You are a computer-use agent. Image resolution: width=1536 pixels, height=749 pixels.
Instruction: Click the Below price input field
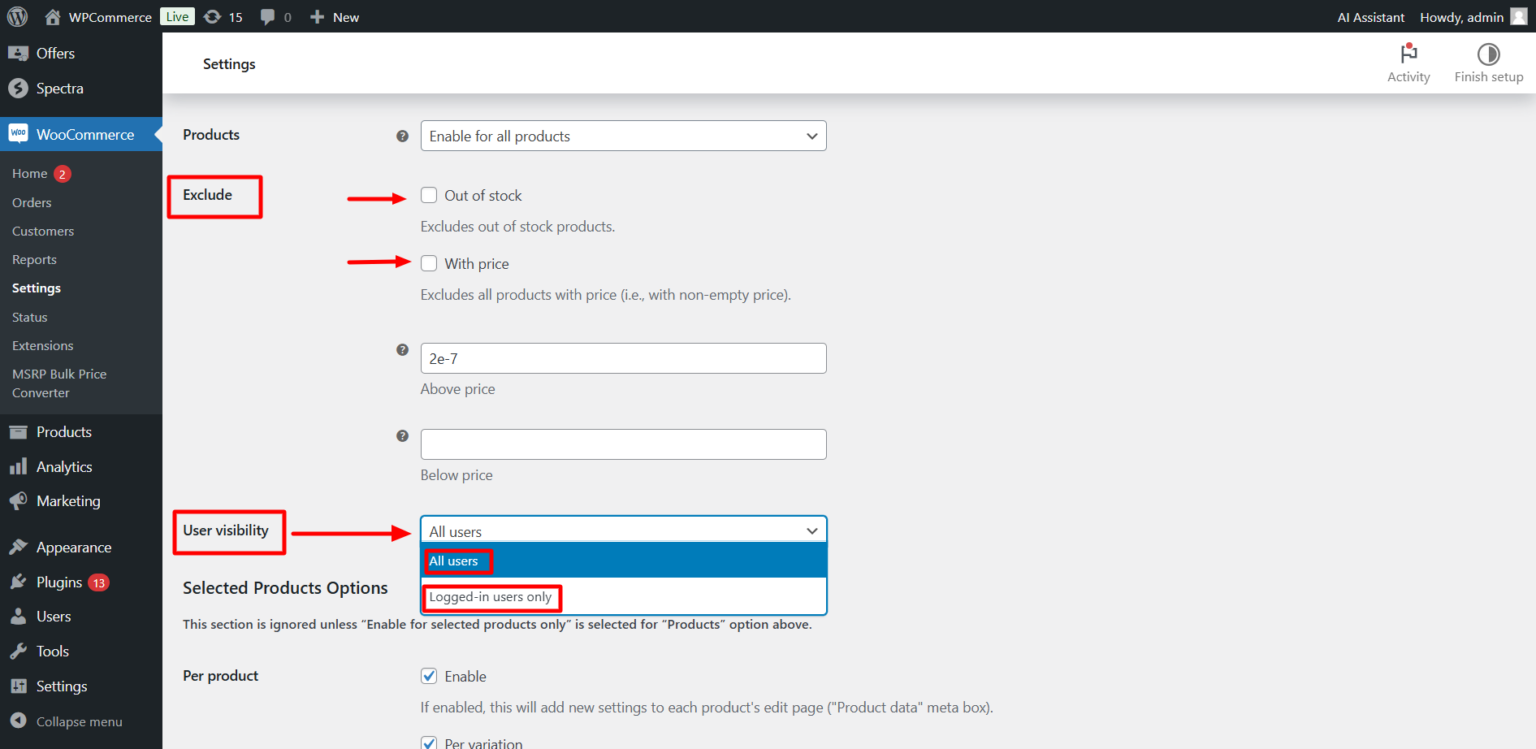623,444
